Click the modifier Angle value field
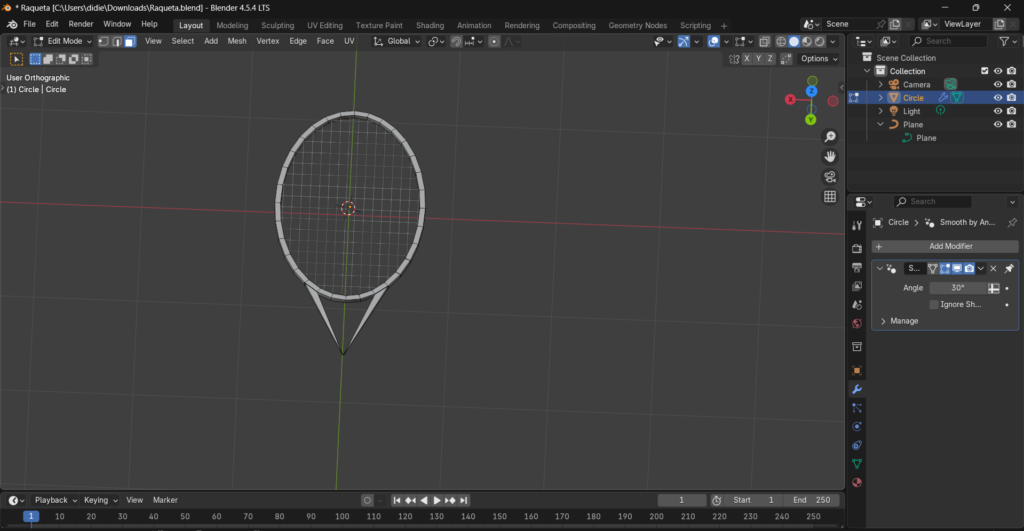 point(957,288)
